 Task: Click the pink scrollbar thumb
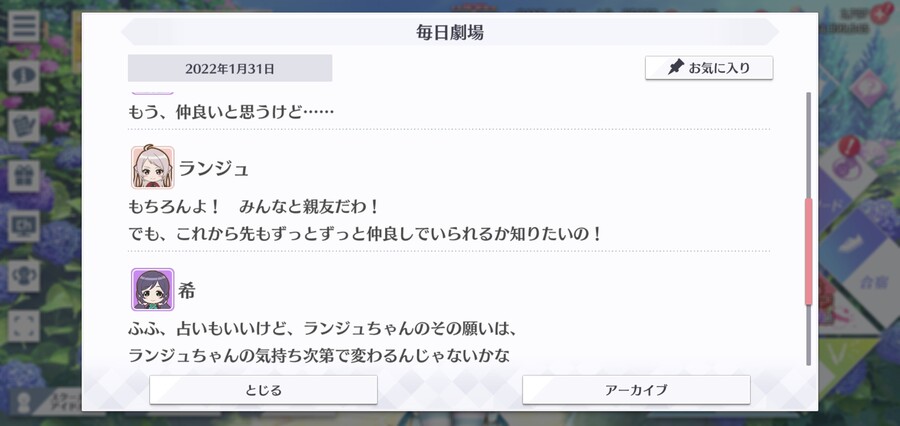(809, 252)
